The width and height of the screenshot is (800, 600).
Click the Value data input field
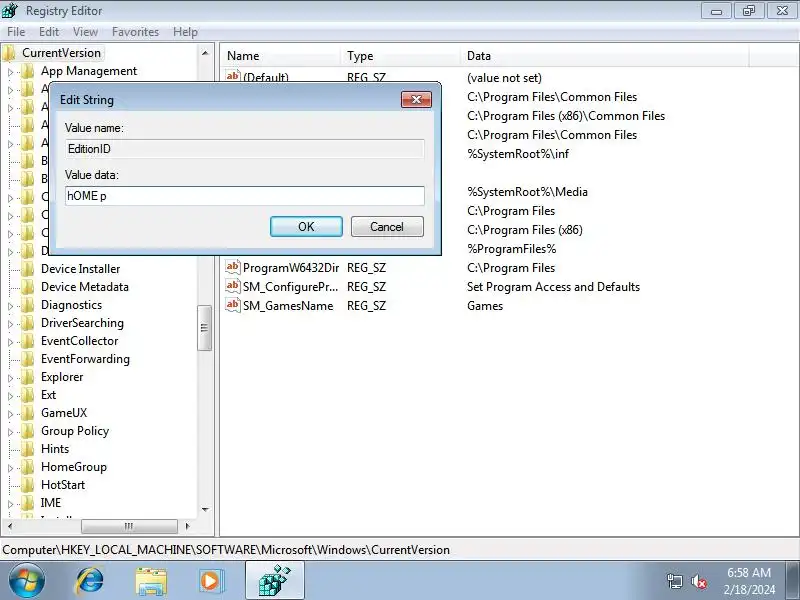pos(245,196)
